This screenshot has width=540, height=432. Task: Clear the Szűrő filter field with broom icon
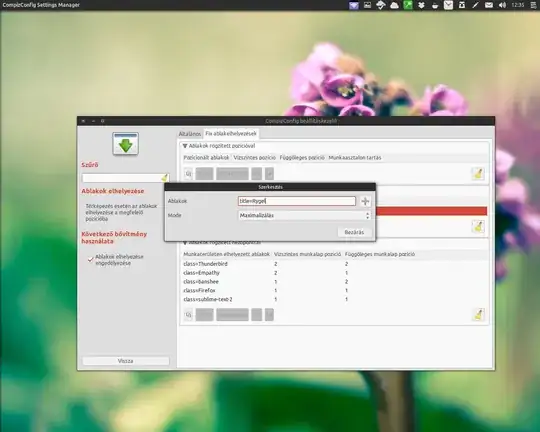click(x=165, y=178)
